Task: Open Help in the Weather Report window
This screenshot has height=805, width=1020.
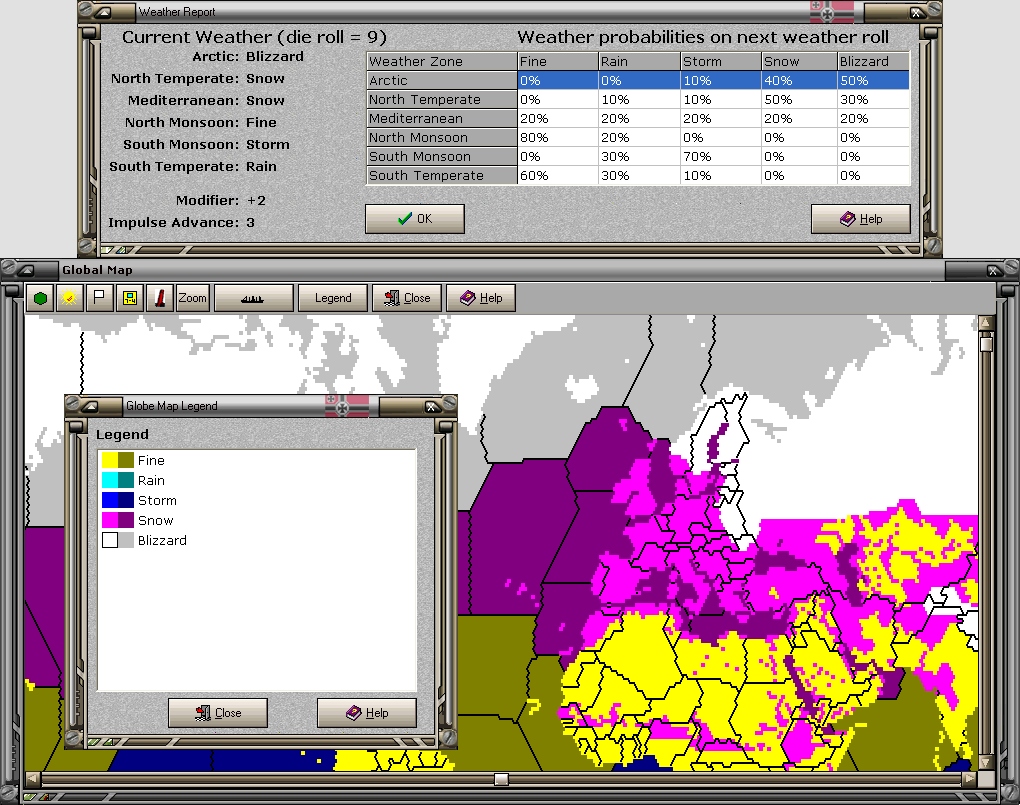Action: tap(860, 219)
